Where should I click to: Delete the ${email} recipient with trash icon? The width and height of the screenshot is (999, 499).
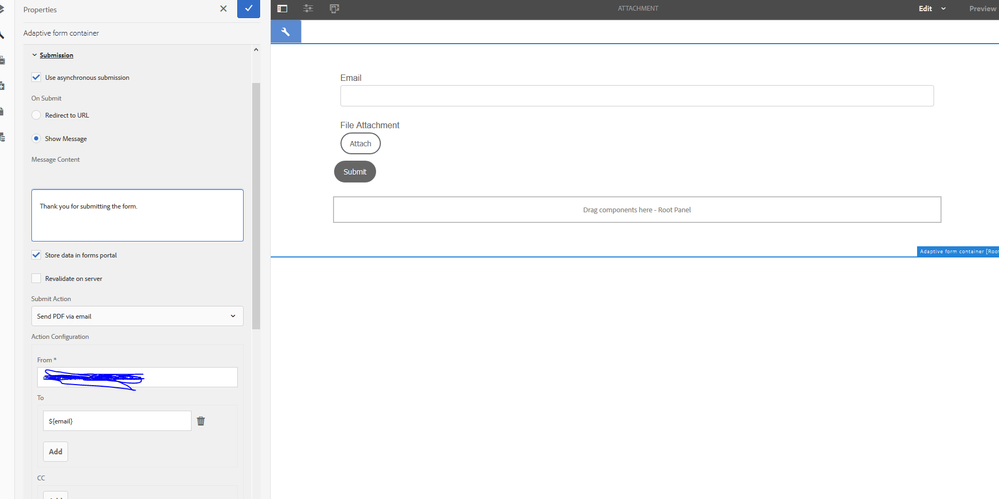(x=201, y=421)
